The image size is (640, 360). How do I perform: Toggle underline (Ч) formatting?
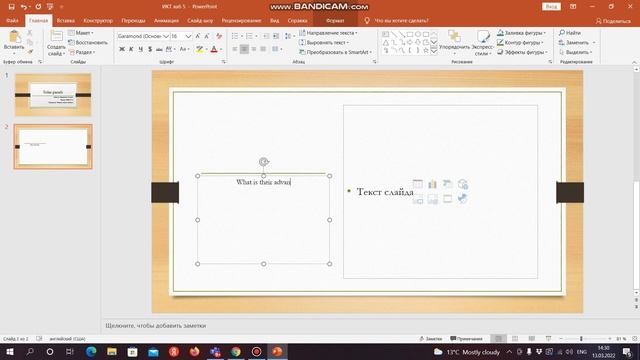[x=140, y=49]
